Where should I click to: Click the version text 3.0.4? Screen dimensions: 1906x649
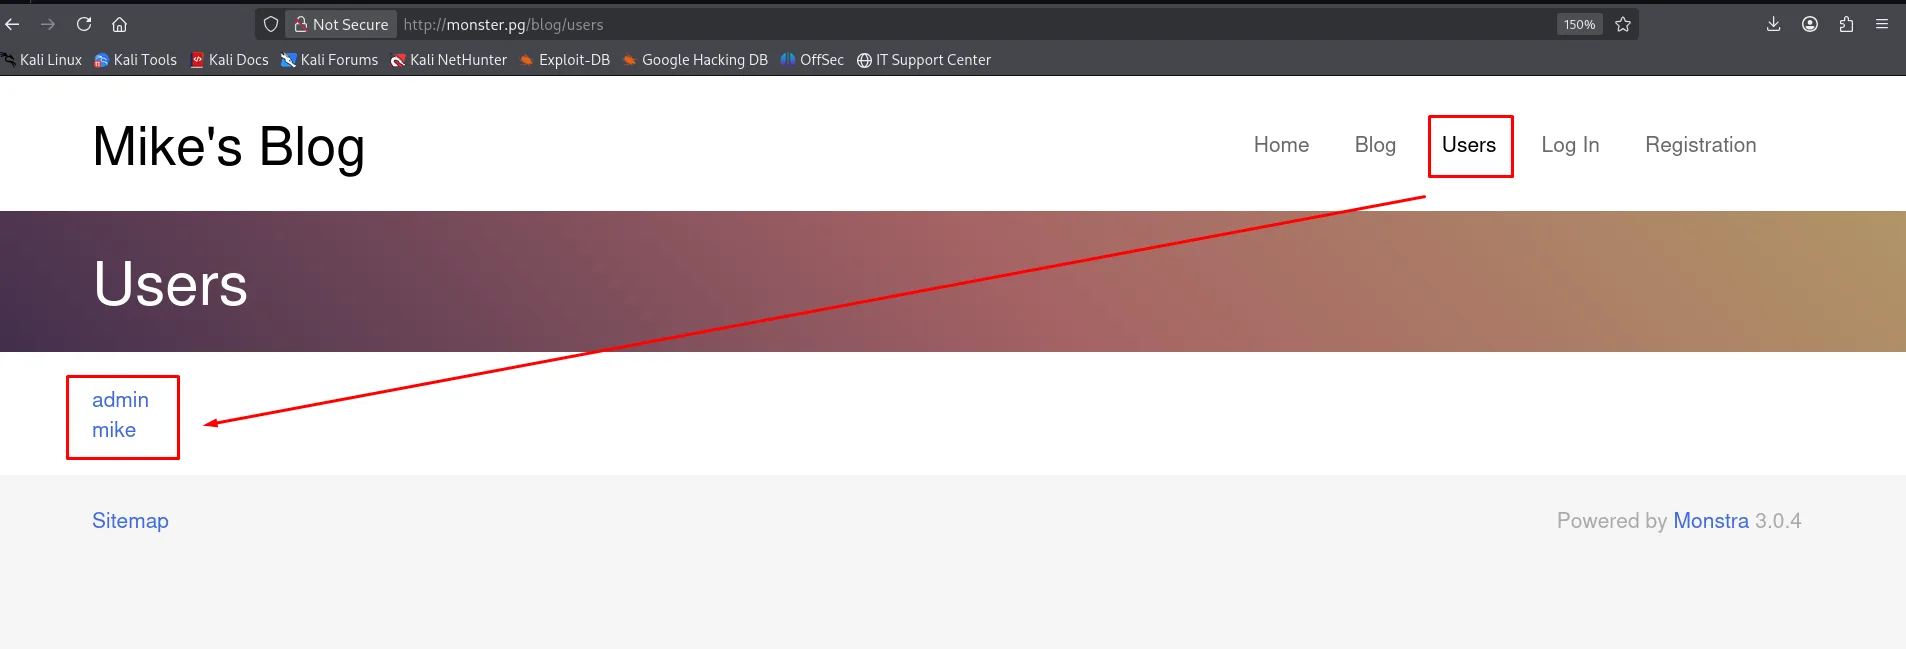1778,521
